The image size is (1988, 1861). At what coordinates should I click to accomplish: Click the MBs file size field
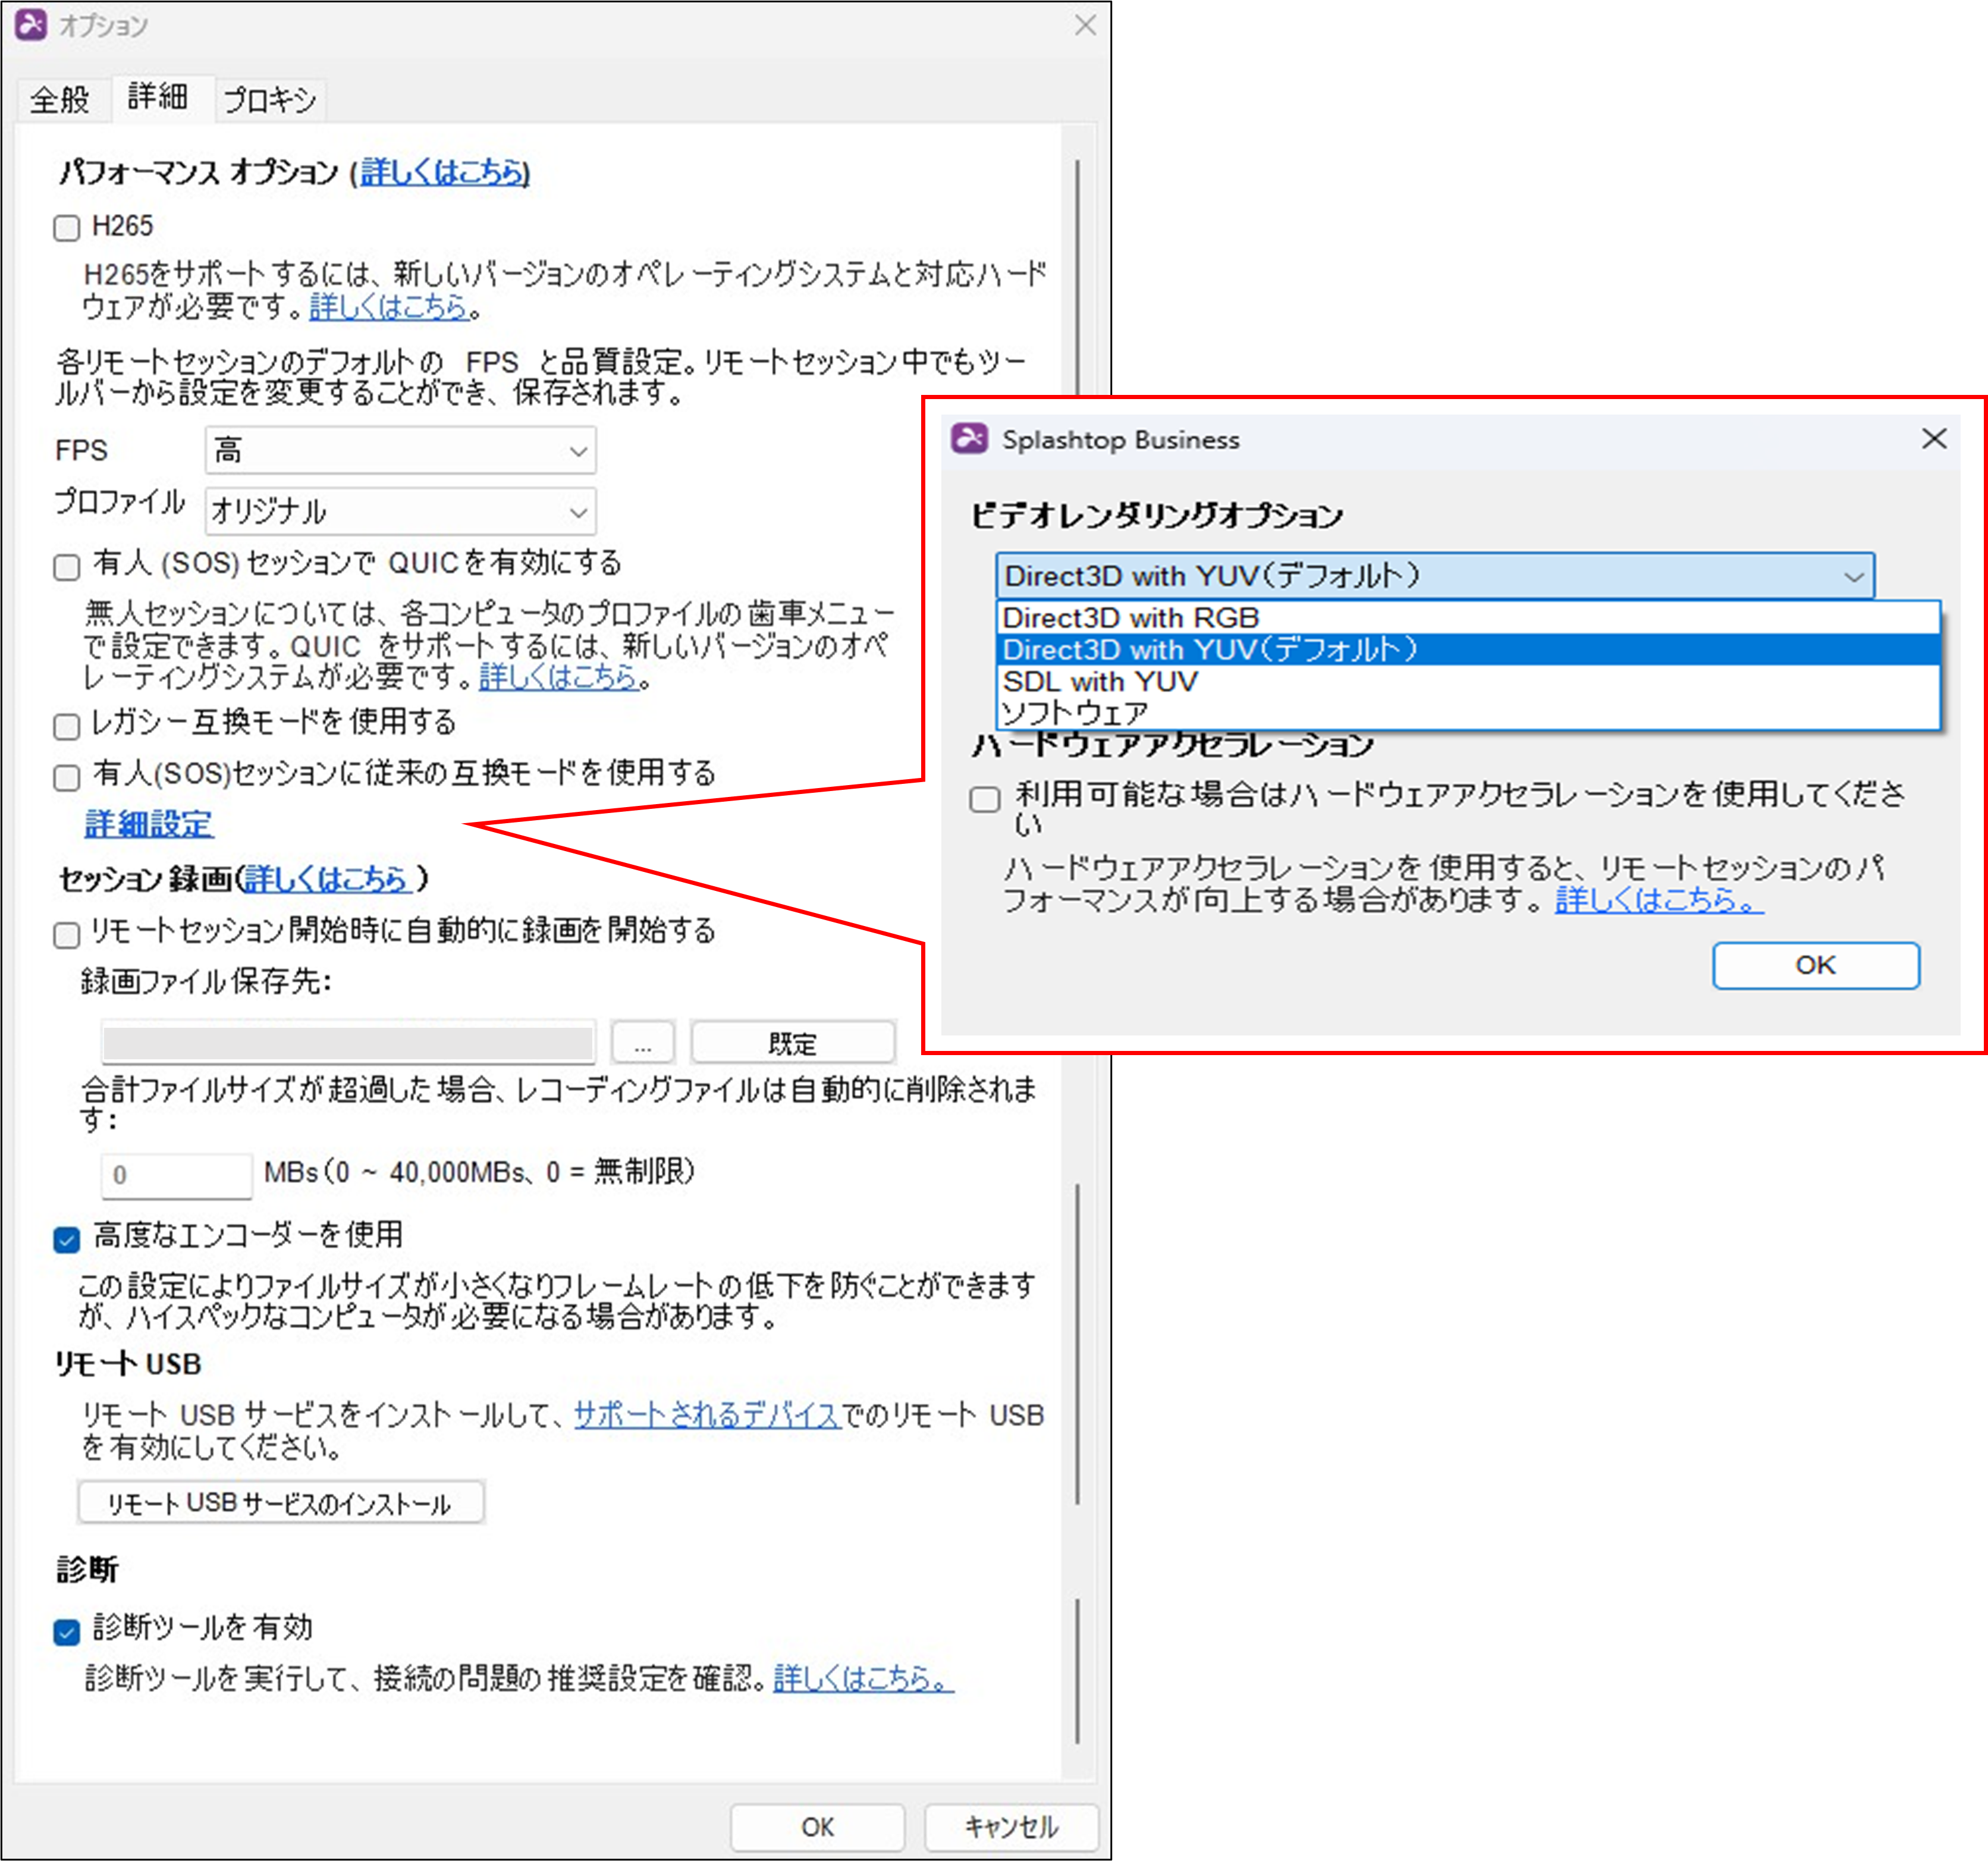coord(176,1175)
